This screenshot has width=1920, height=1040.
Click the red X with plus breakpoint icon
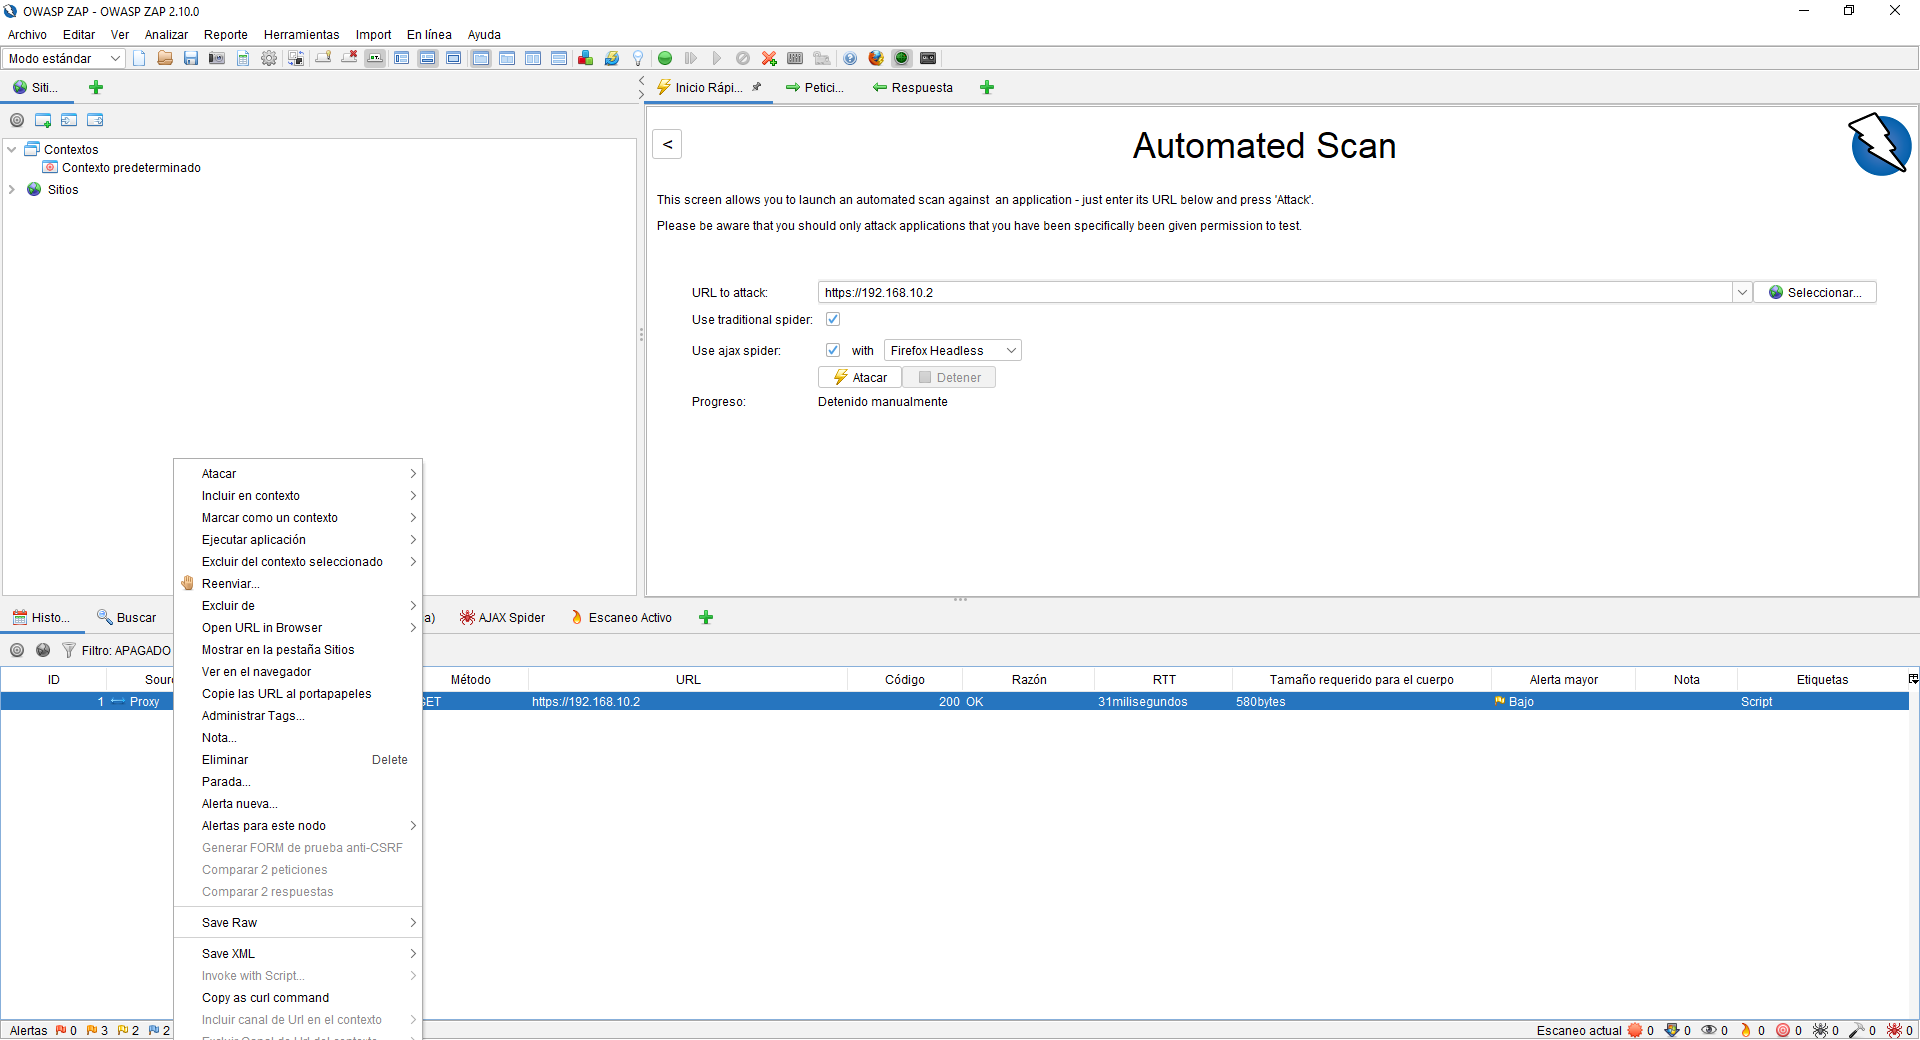click(769, 58)
